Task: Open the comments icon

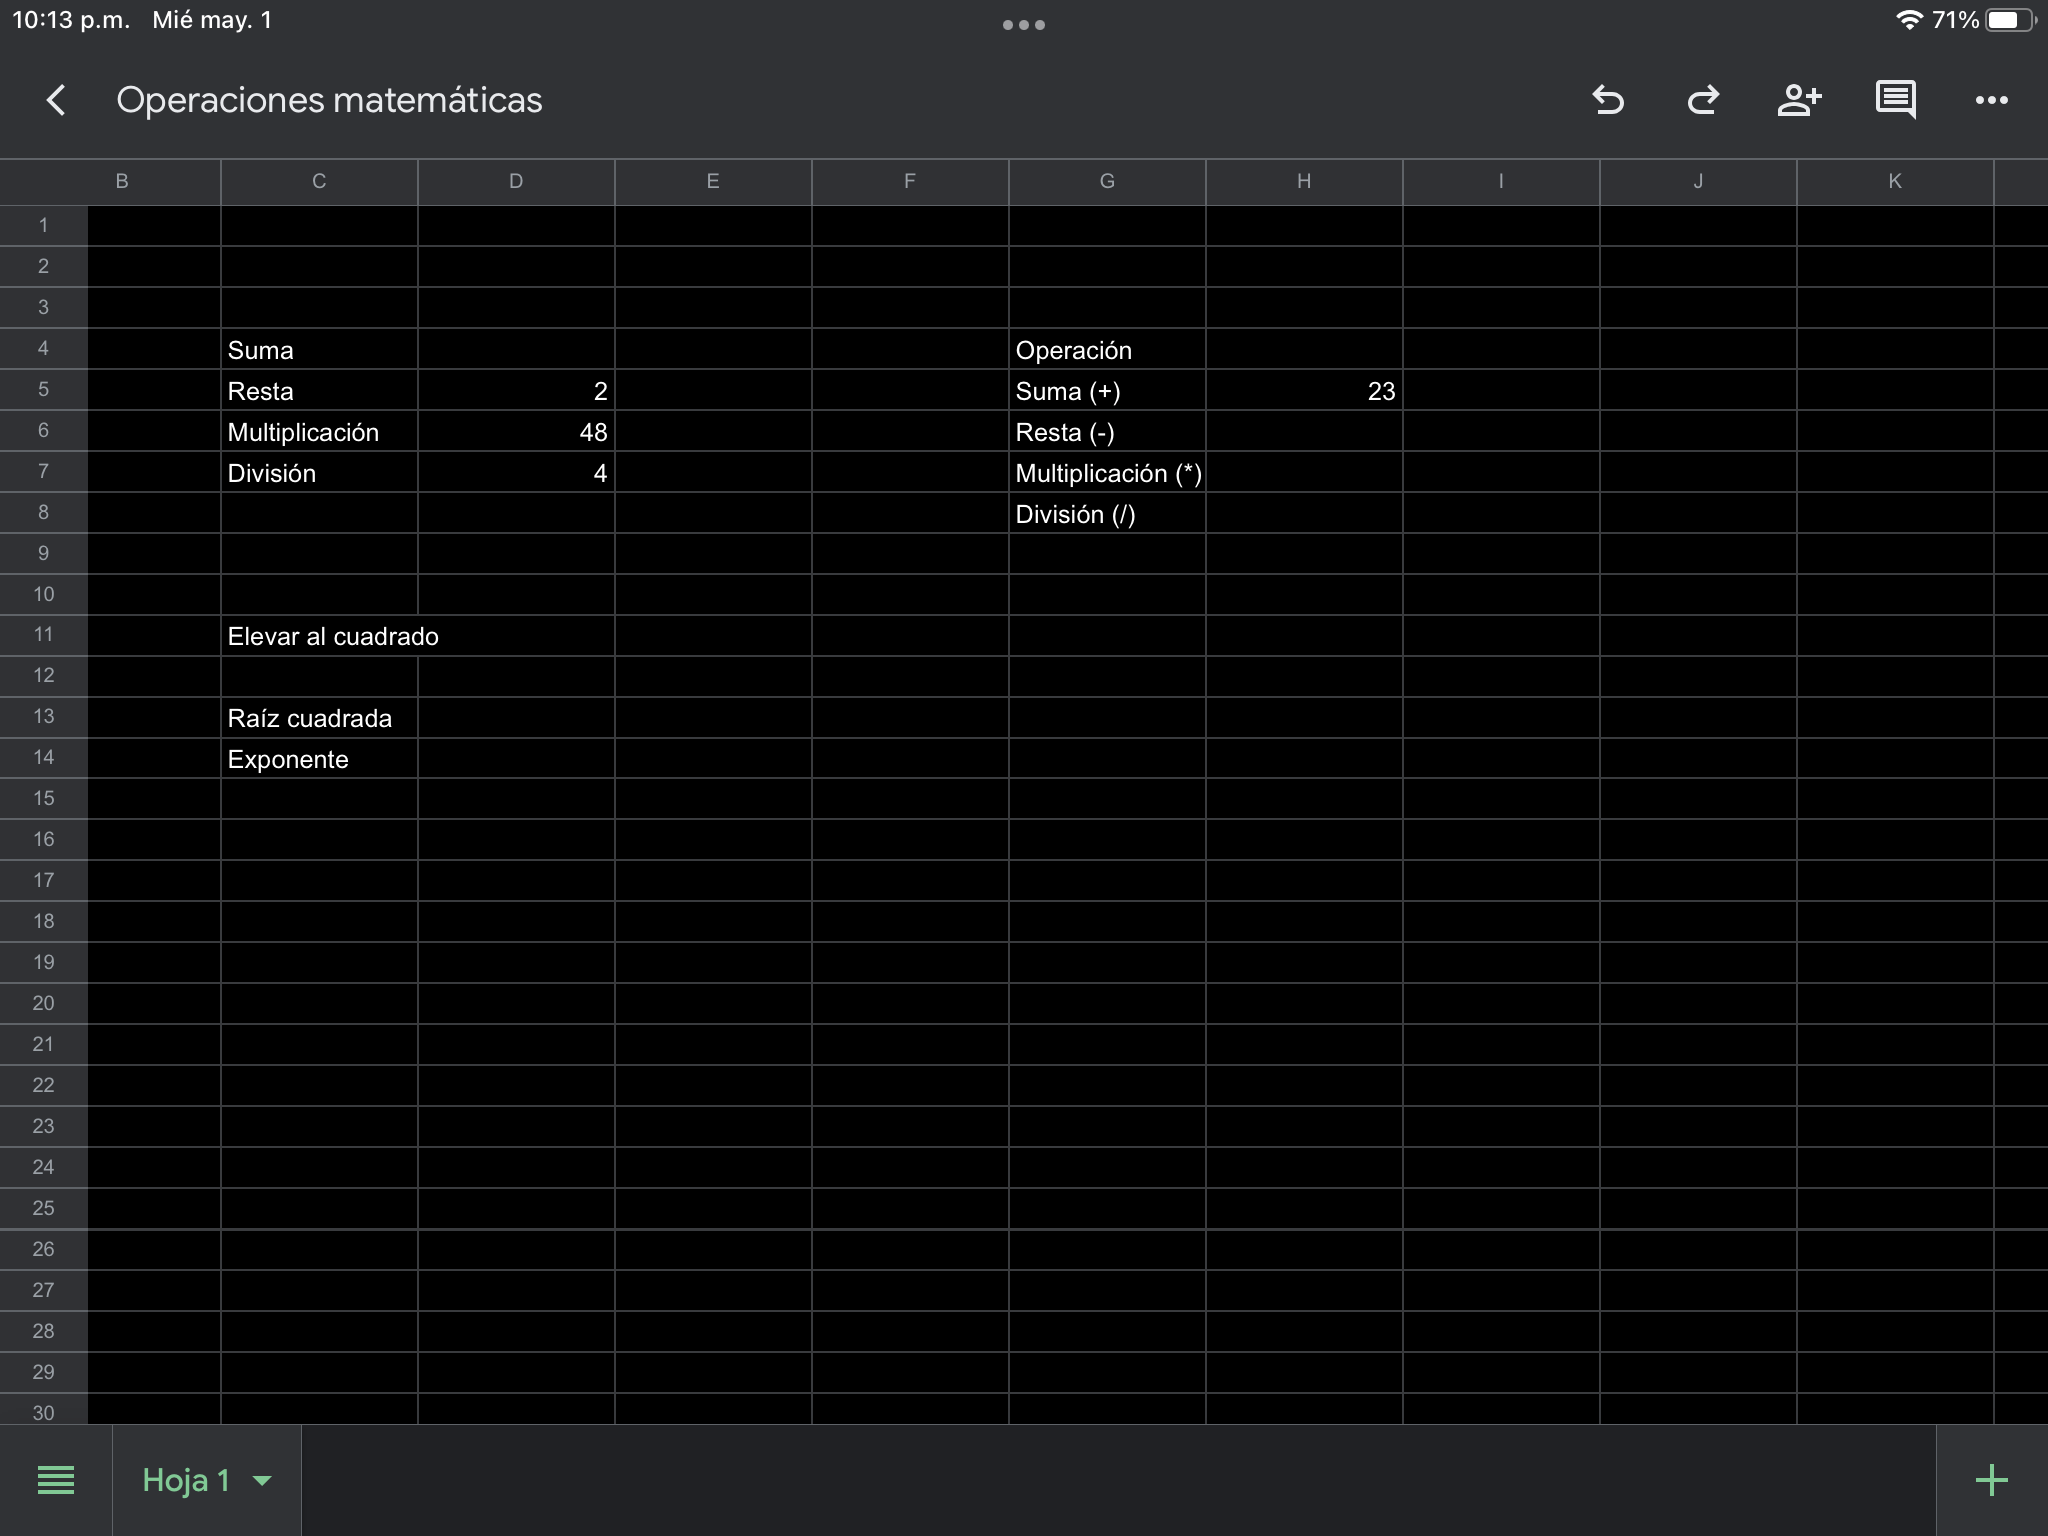Action: (x=1895, y=100)
